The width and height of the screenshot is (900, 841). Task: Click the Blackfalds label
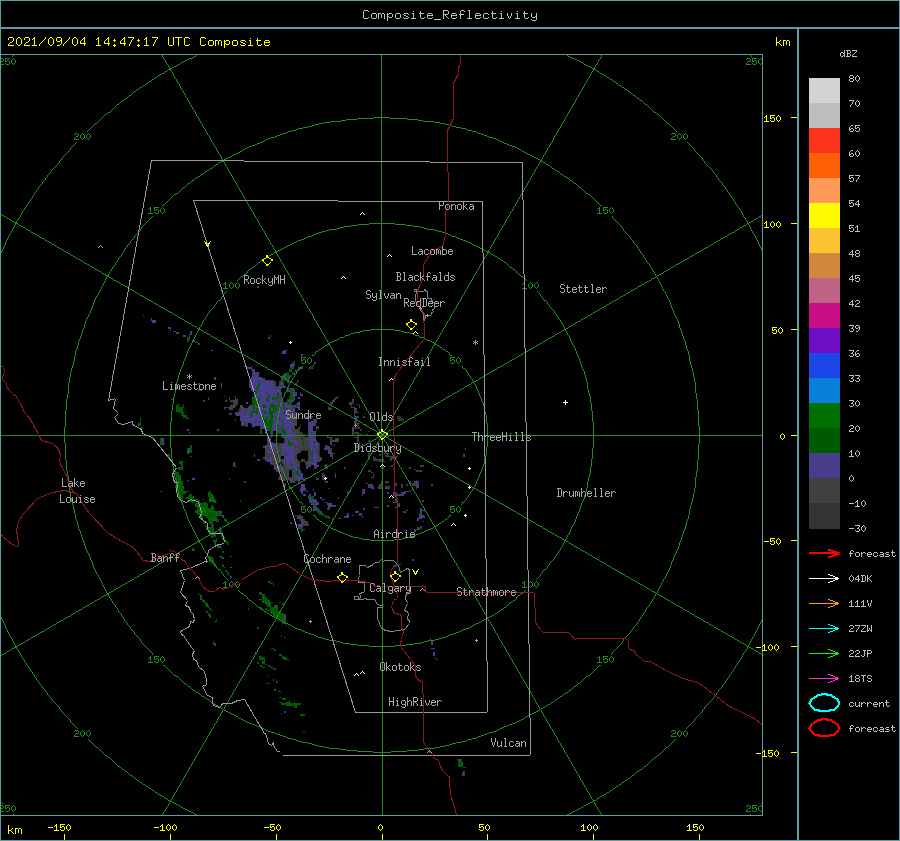coord(425,277)
